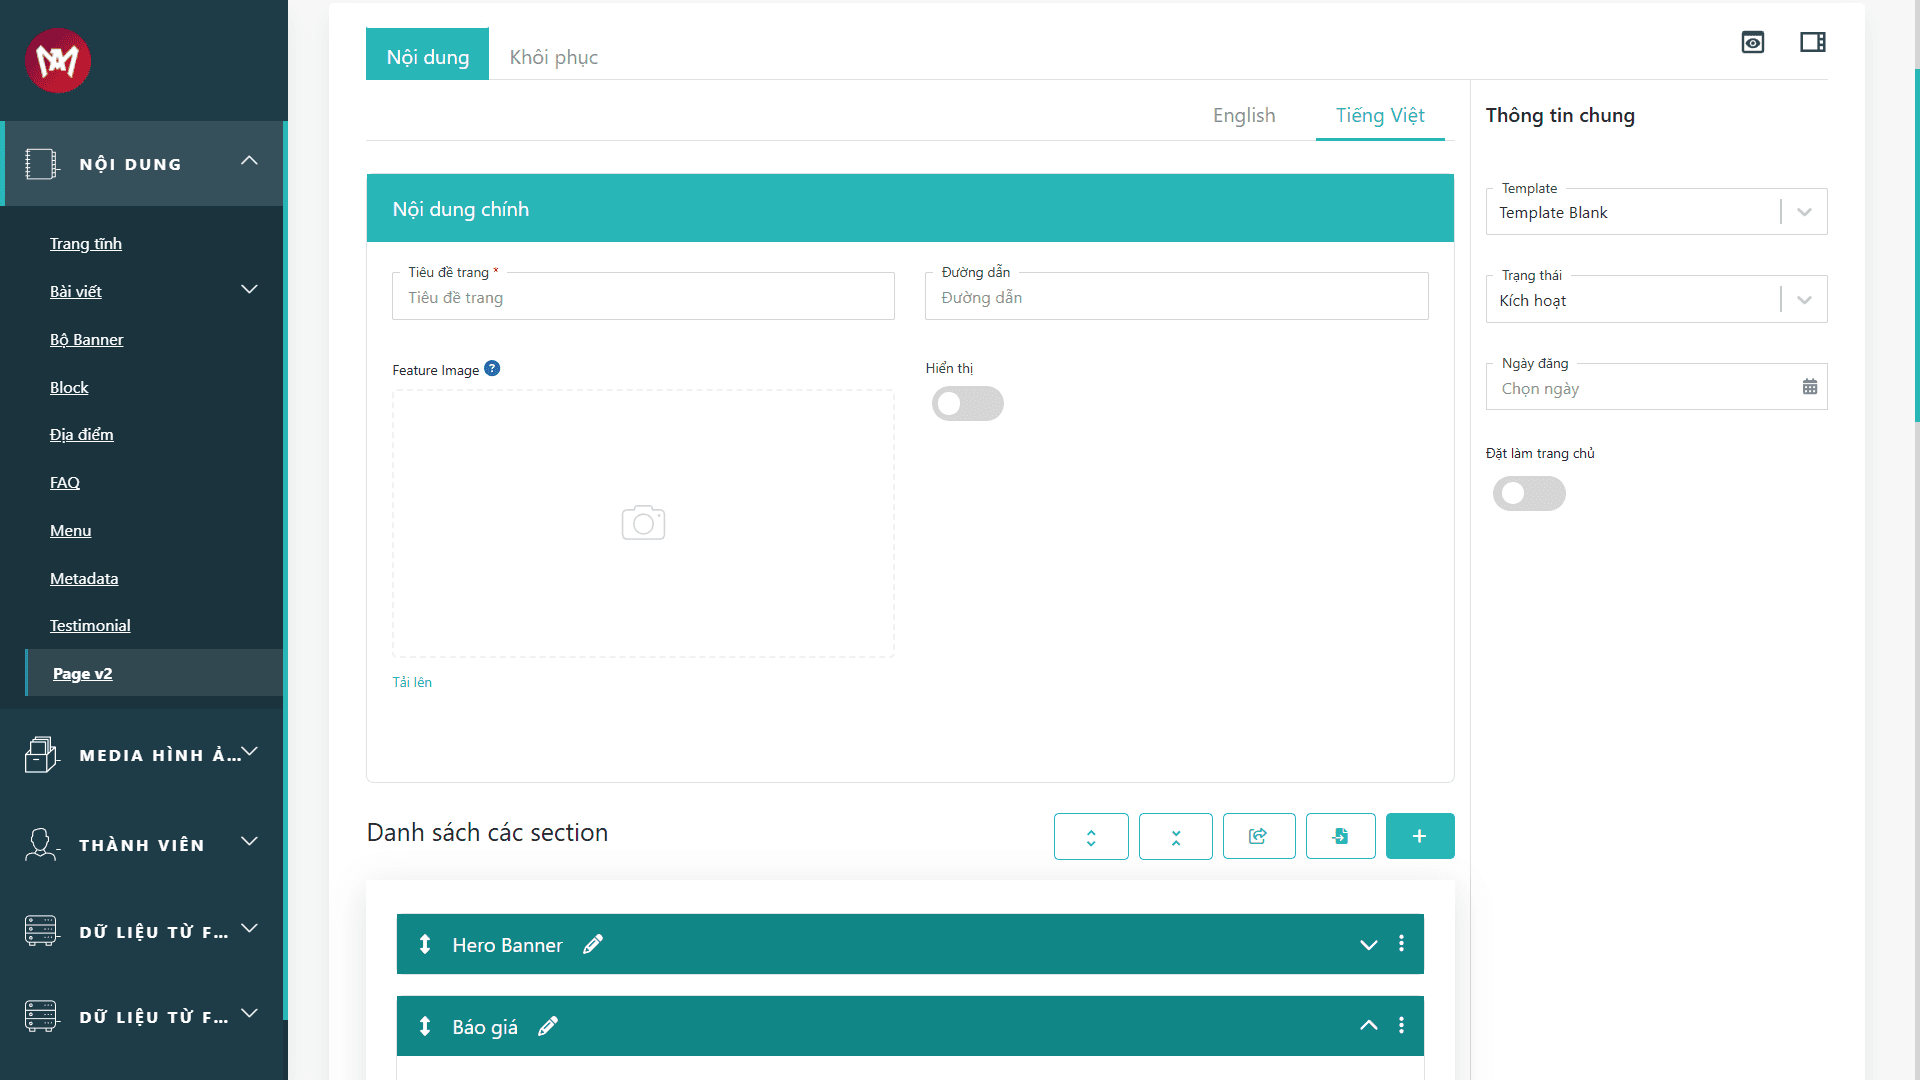This screenshot has height=1080, width=1920.
Task: Add a new section with plus button
Action: click(x=1420, y=836)
